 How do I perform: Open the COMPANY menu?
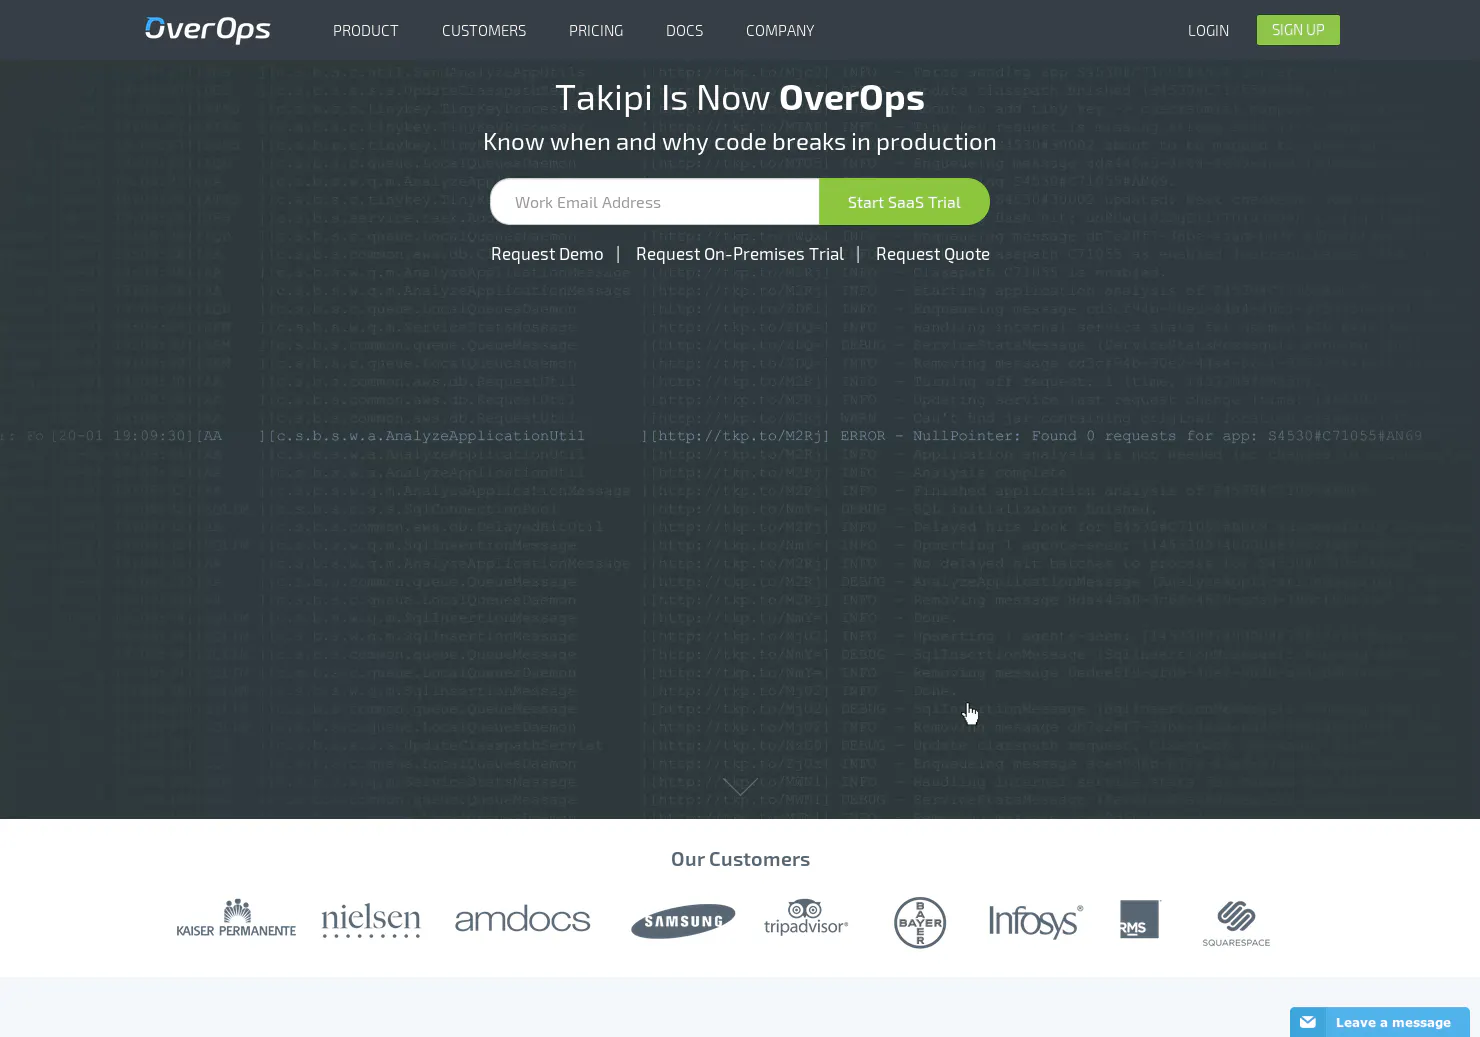click(x=780, y=31)
